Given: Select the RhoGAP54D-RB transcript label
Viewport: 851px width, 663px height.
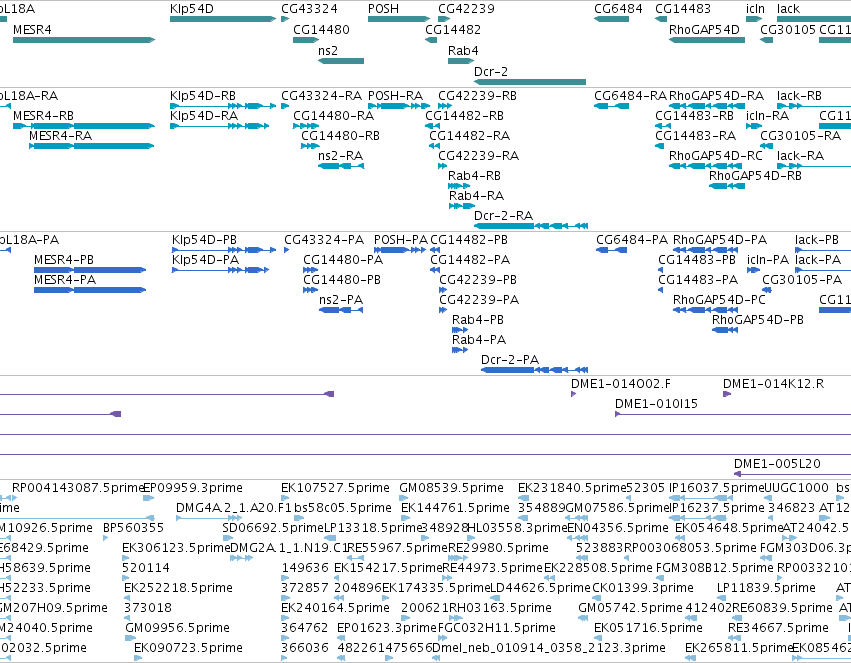Looking at the screenshot, I should click(755, 176).
